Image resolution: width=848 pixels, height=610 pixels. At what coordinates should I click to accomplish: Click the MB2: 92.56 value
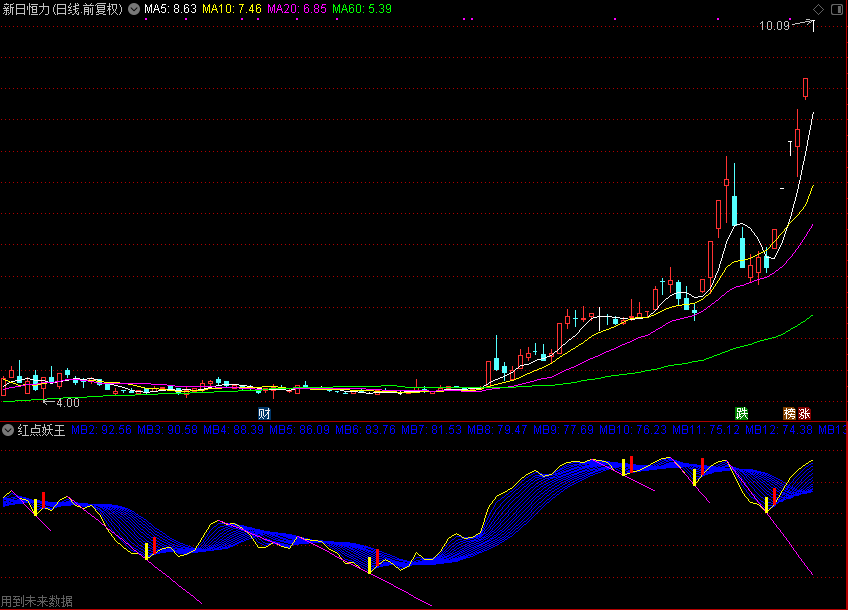(102, 430)
